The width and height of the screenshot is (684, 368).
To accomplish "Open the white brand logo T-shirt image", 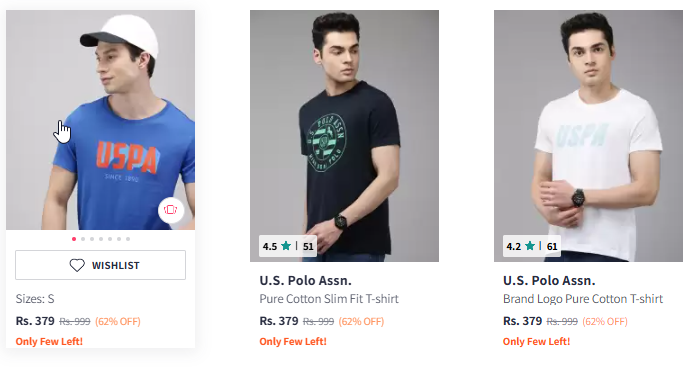I will (588, 136).
